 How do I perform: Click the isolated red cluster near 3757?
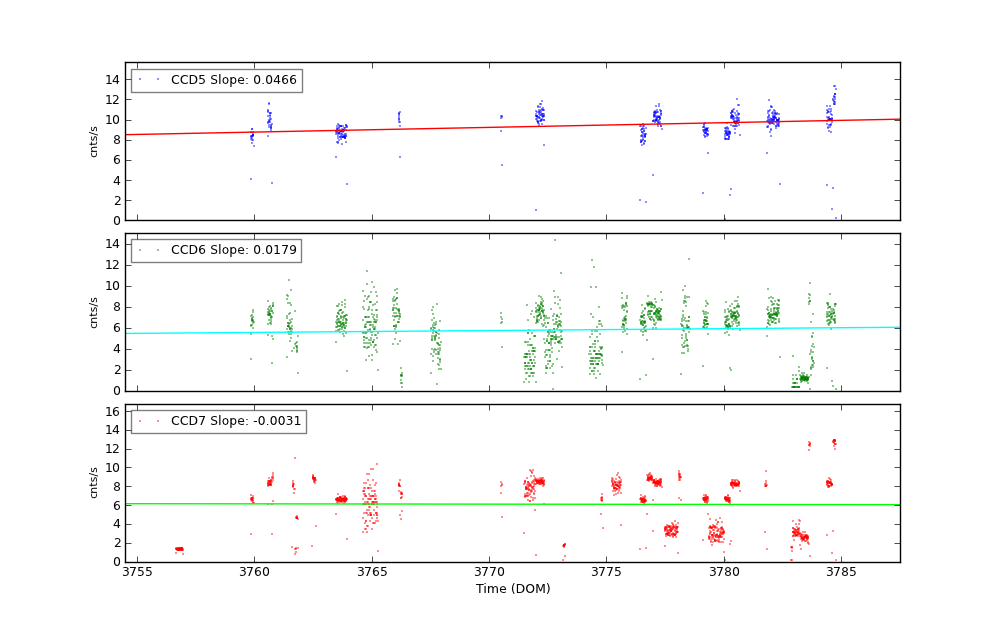179,548
